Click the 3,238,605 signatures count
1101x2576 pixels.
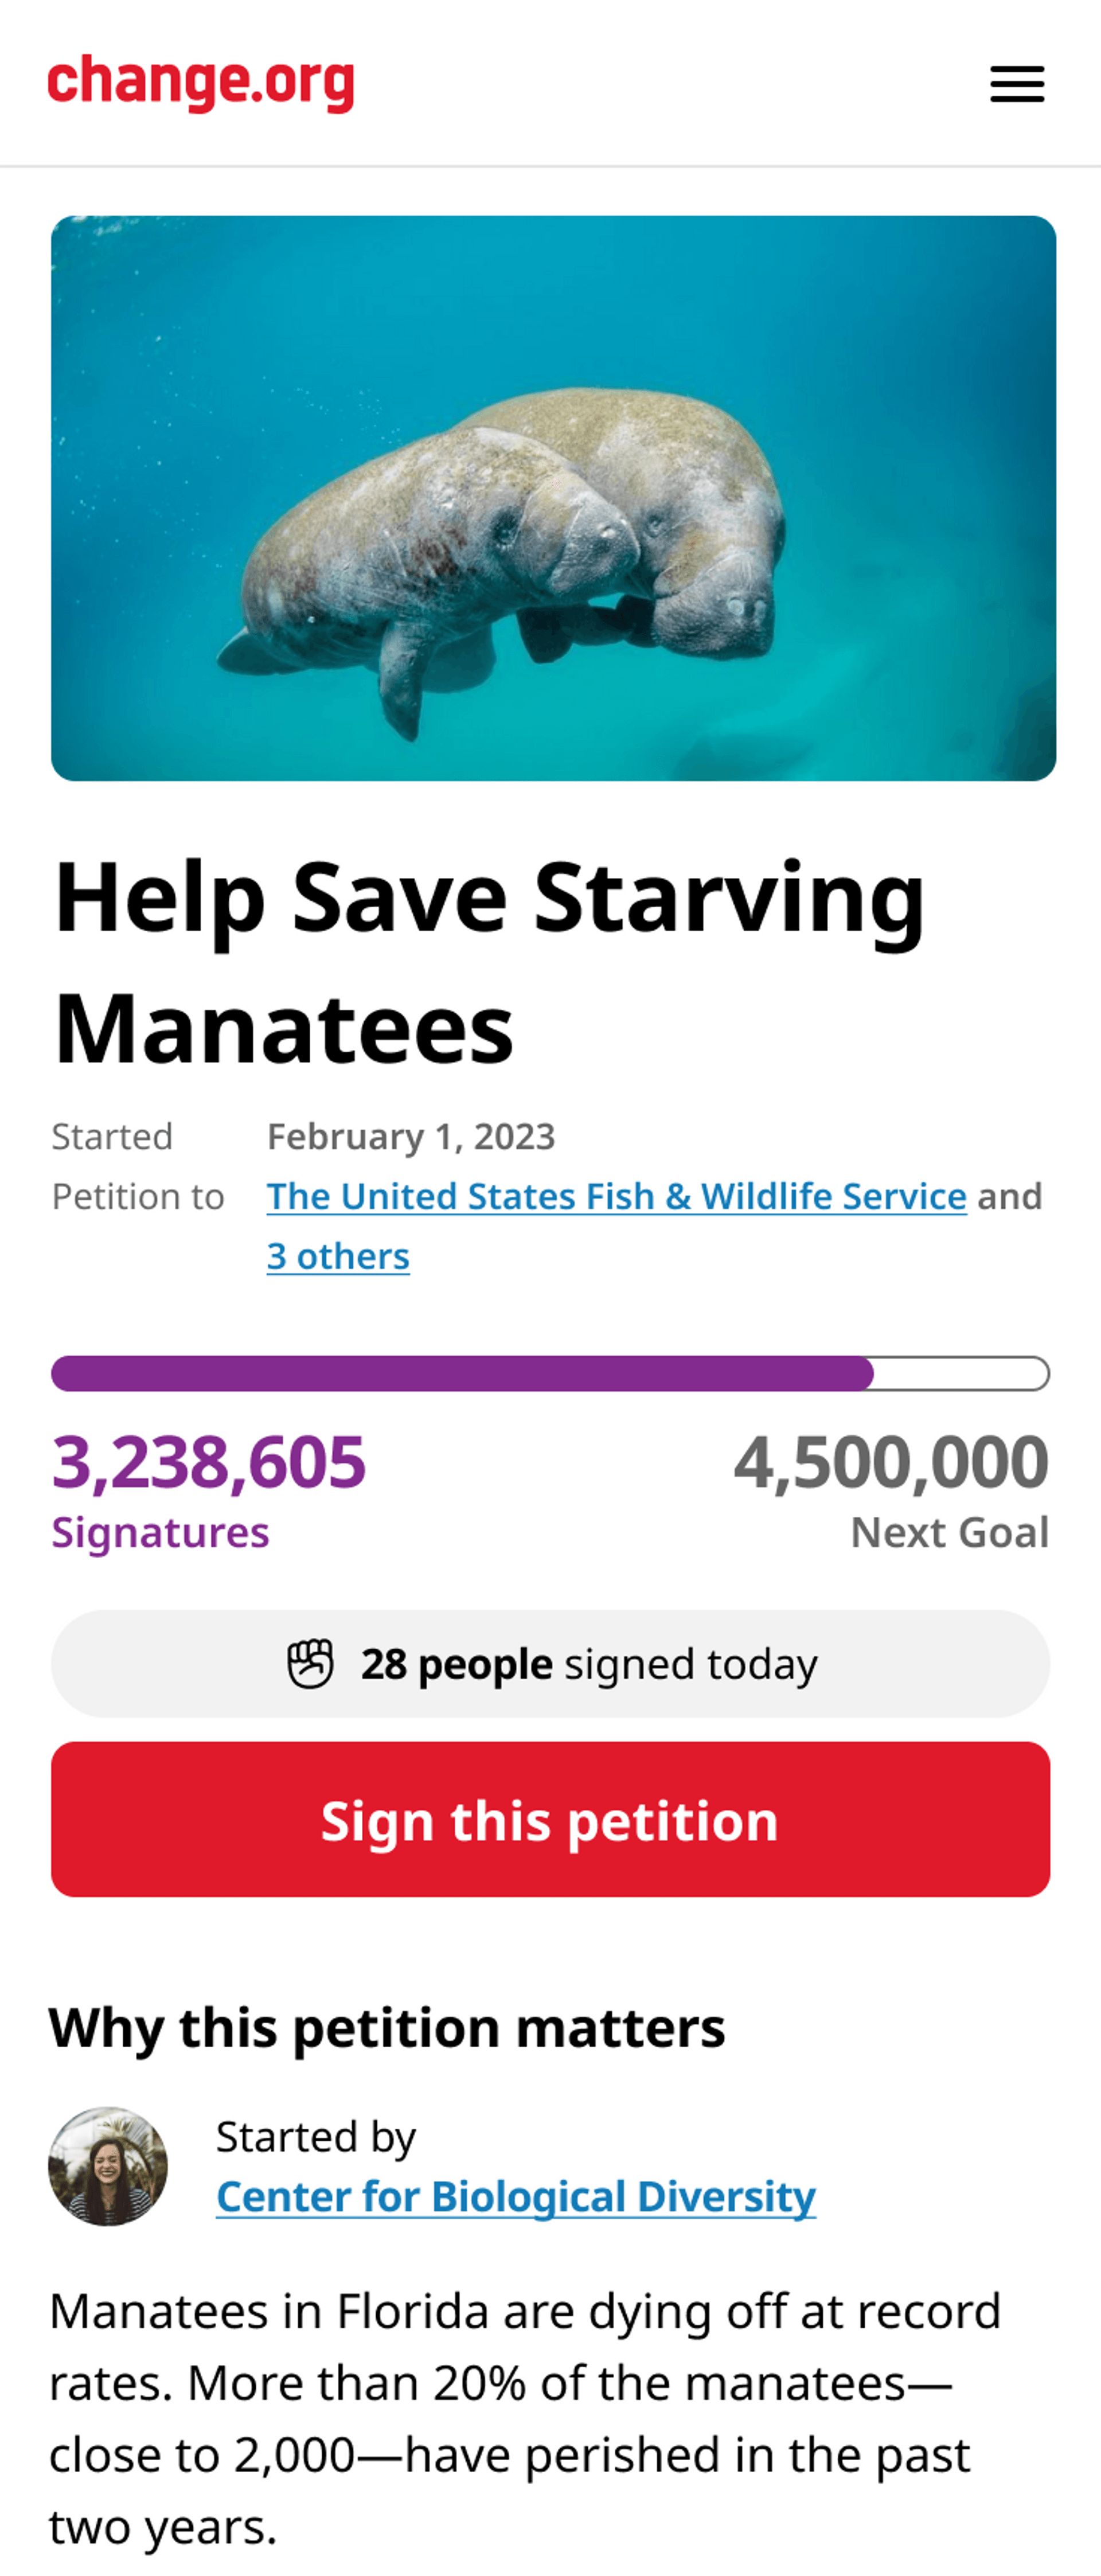(209, 1462)
